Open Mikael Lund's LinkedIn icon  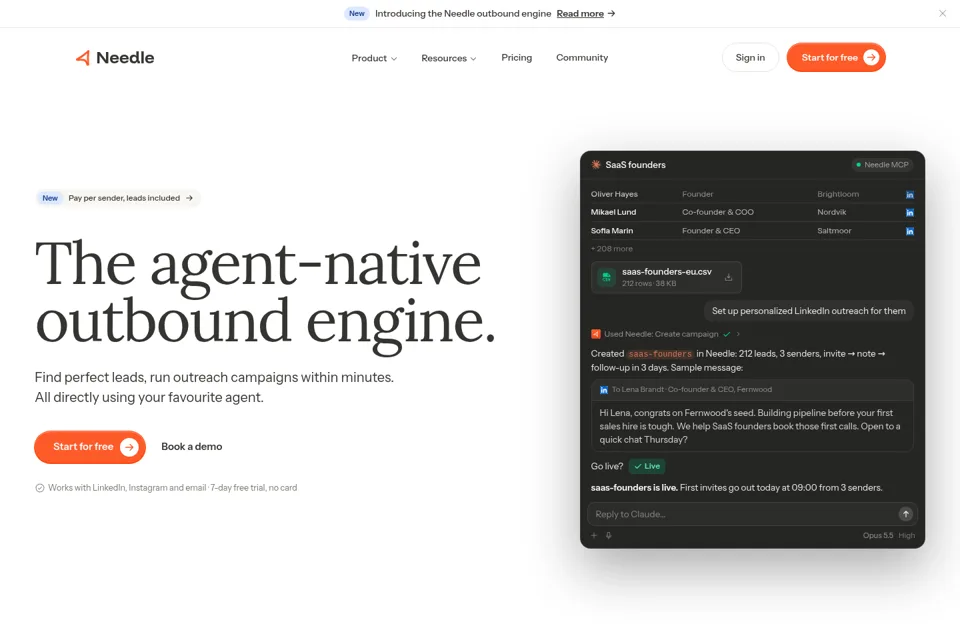coord(910,213)
